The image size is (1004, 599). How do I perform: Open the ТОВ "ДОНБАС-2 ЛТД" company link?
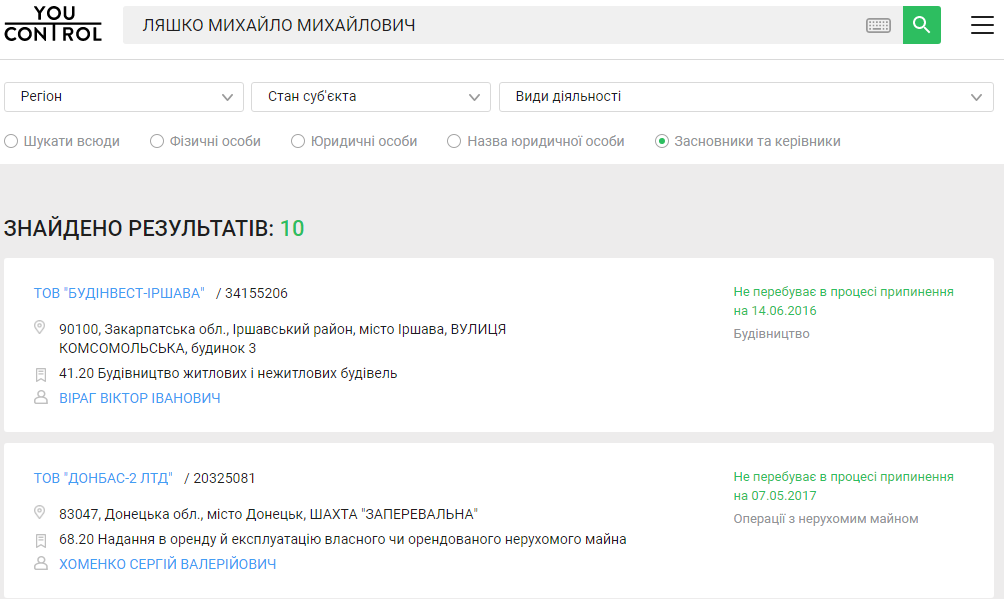pyautogui.click(x=103, y=478)
